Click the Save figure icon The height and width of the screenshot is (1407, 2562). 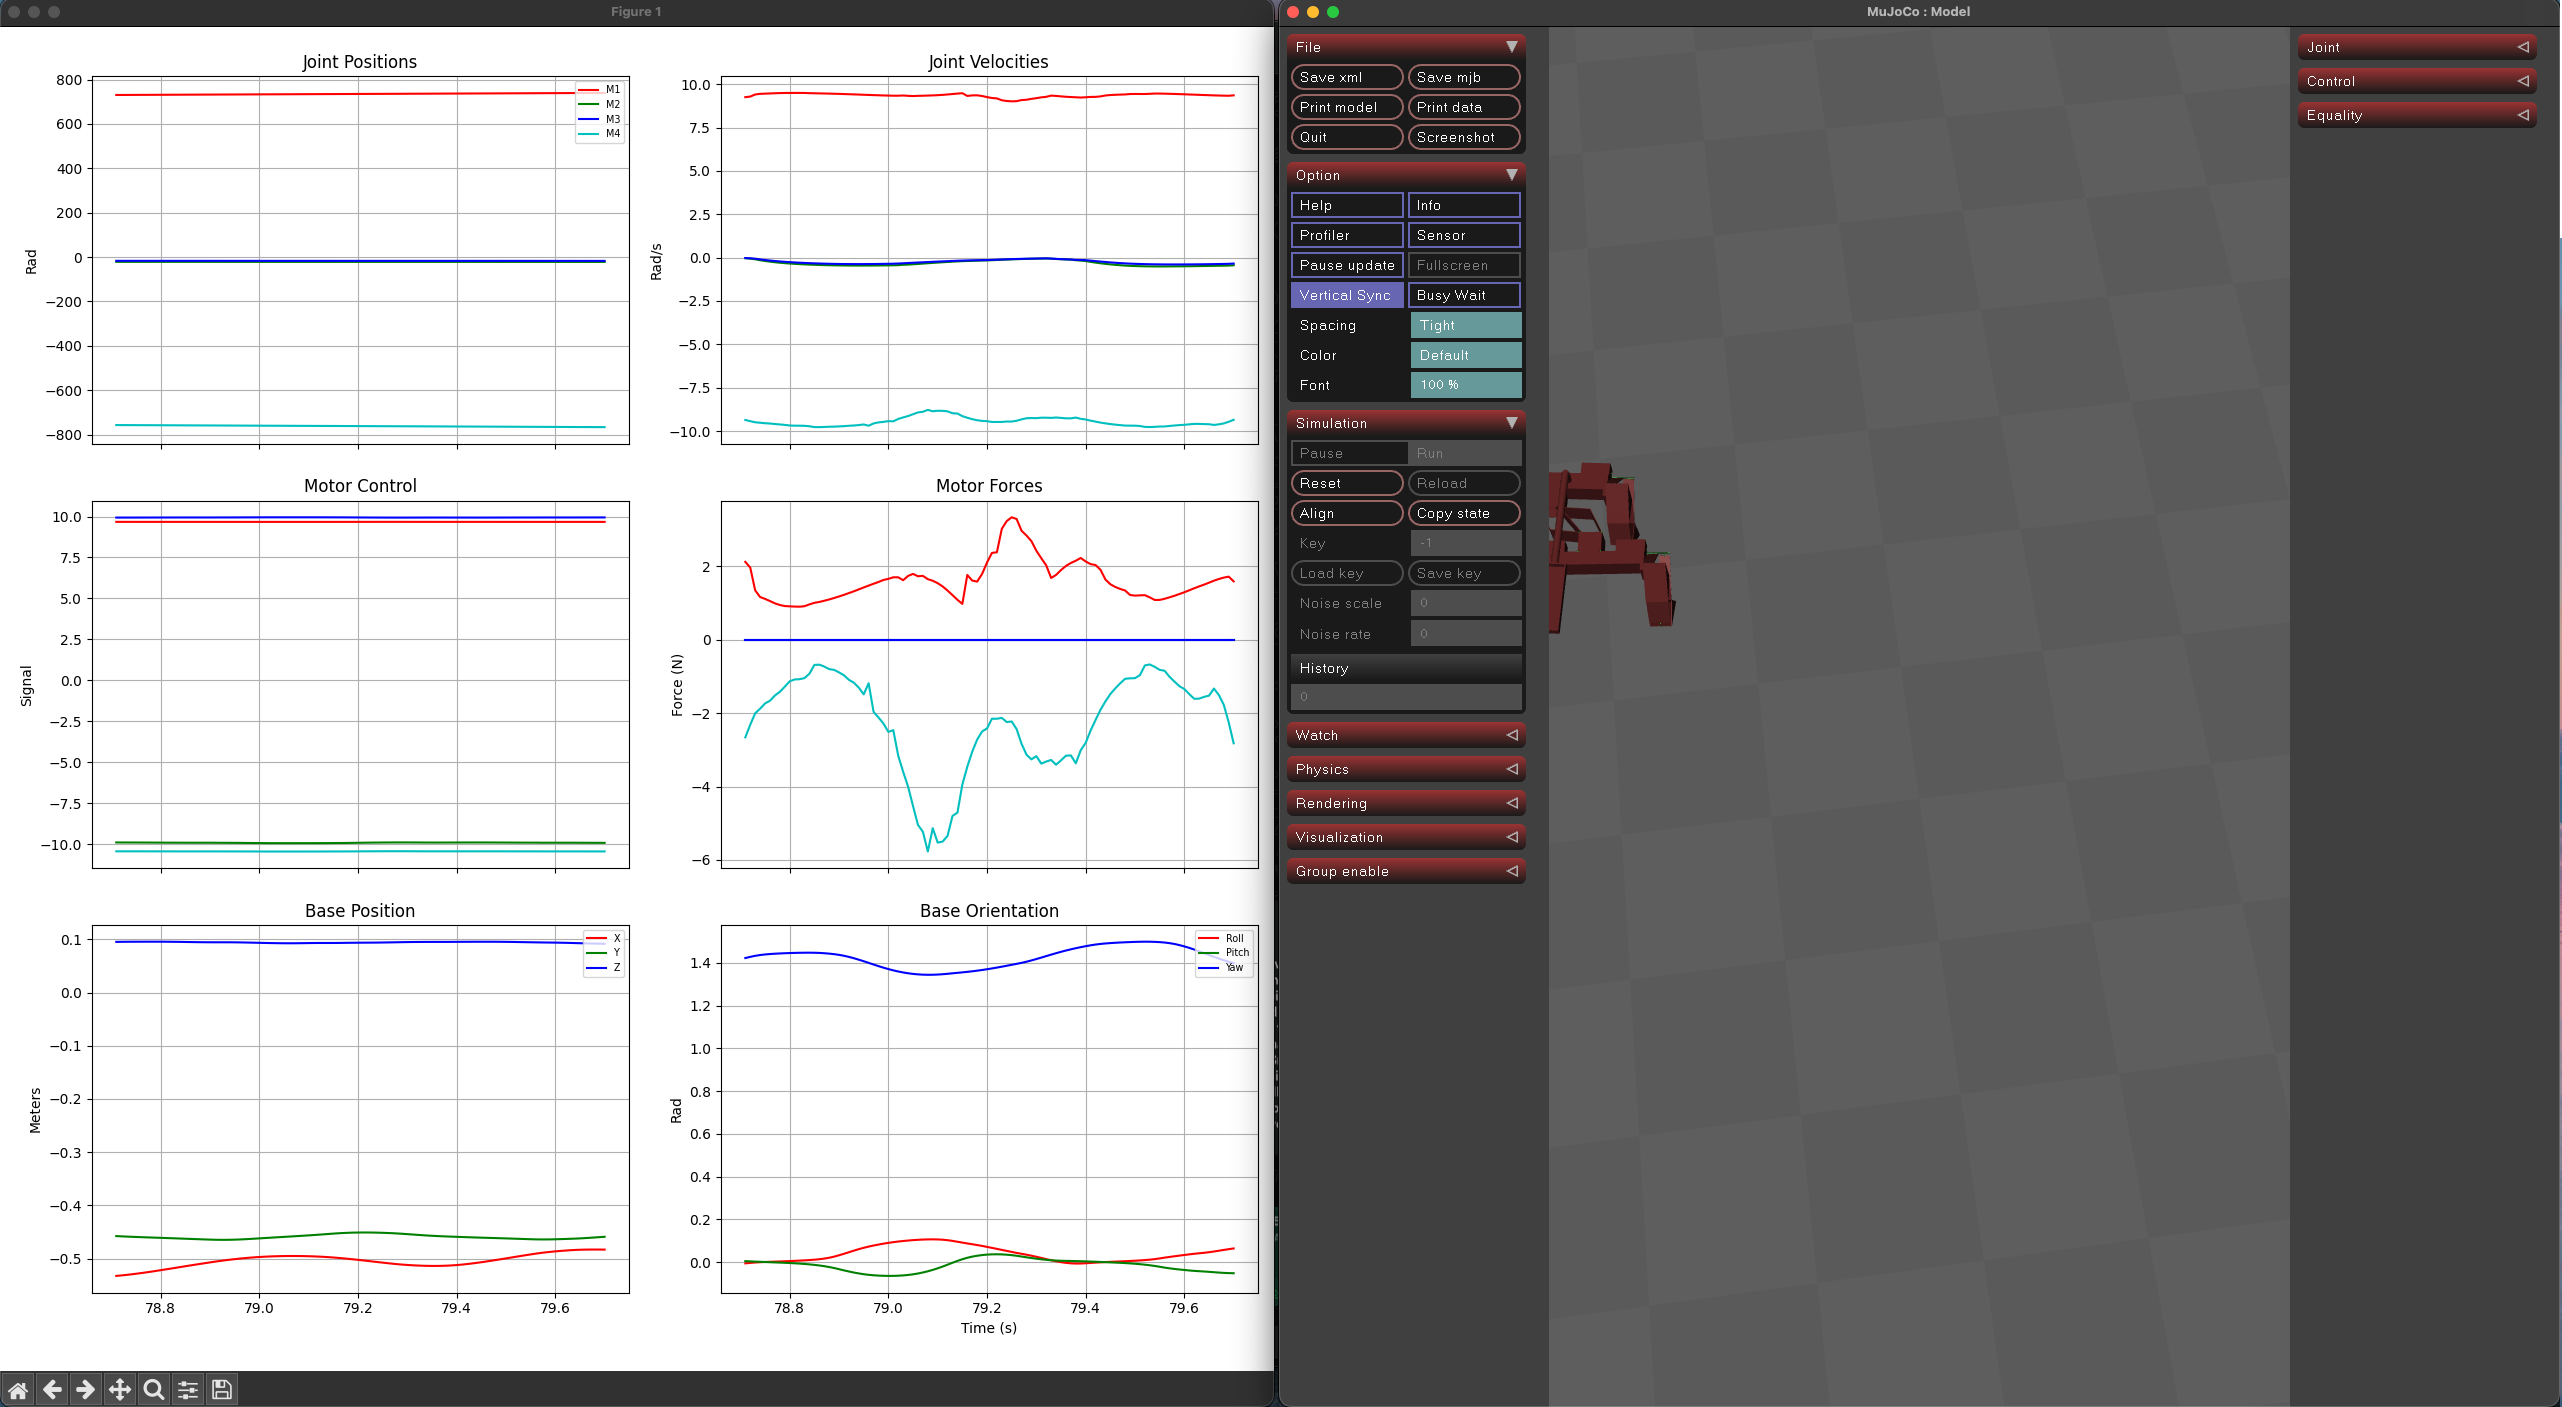pos(221,1389)
